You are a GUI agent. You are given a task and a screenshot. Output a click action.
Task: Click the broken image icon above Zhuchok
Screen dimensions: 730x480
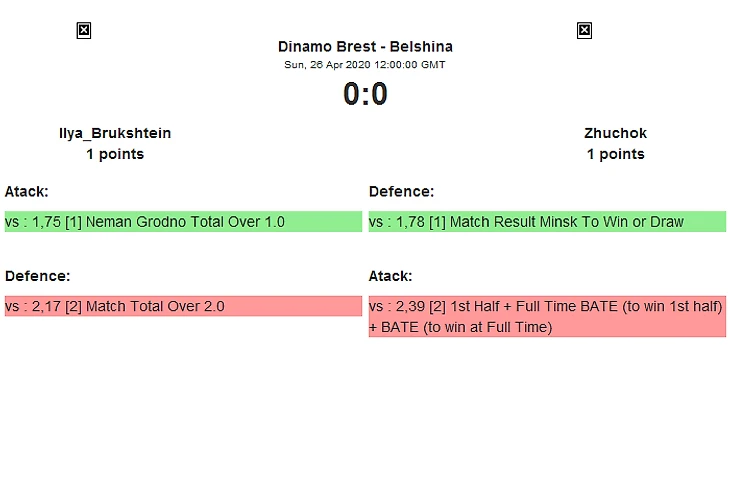[x=584, y=31]
